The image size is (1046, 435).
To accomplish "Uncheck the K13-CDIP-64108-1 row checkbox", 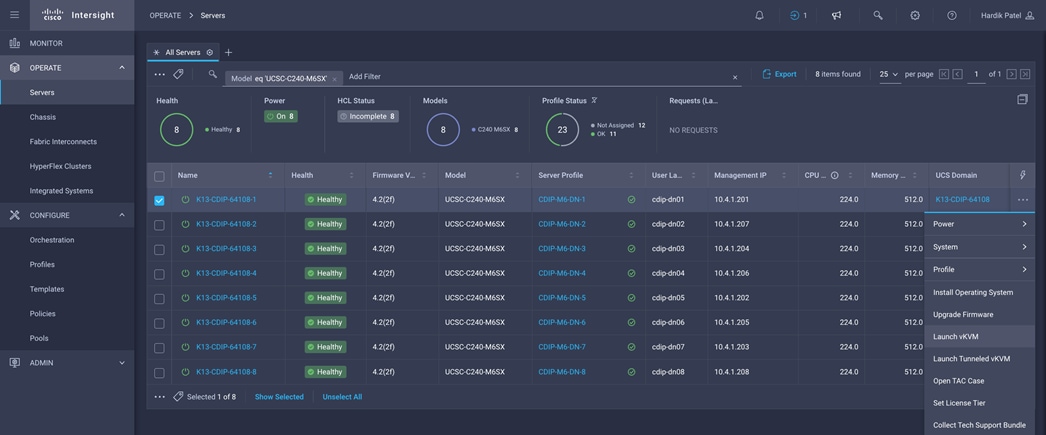I will 159,200.
